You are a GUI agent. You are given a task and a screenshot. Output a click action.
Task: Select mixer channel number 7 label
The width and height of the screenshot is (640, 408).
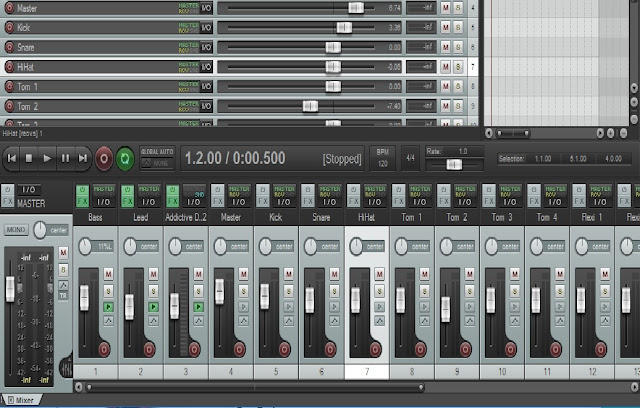367,372
